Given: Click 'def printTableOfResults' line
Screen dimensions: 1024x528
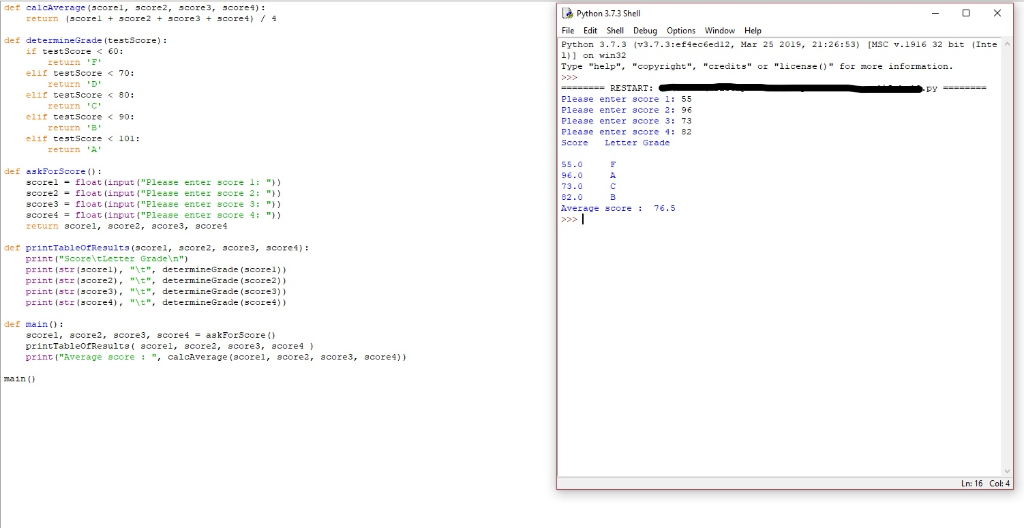Looking at the screenshot, I should point(157,248).
